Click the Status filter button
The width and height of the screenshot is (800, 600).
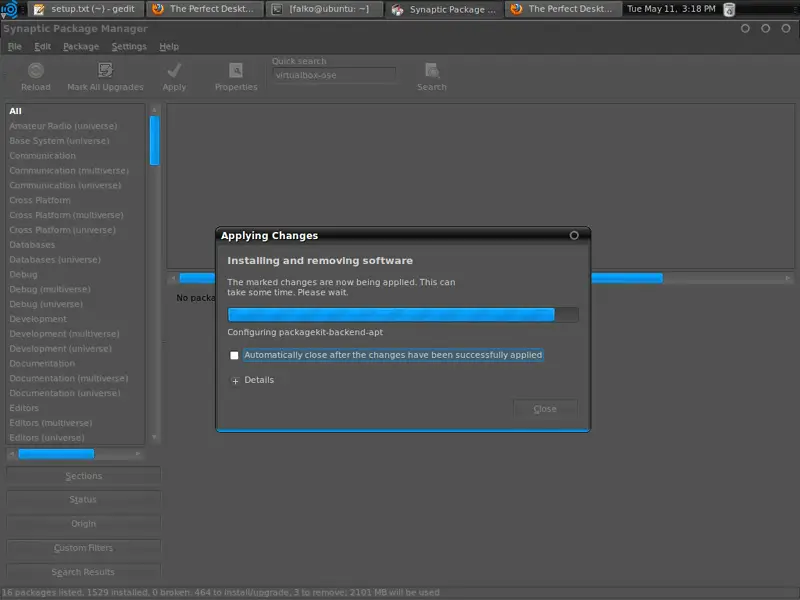coord(84,499)
